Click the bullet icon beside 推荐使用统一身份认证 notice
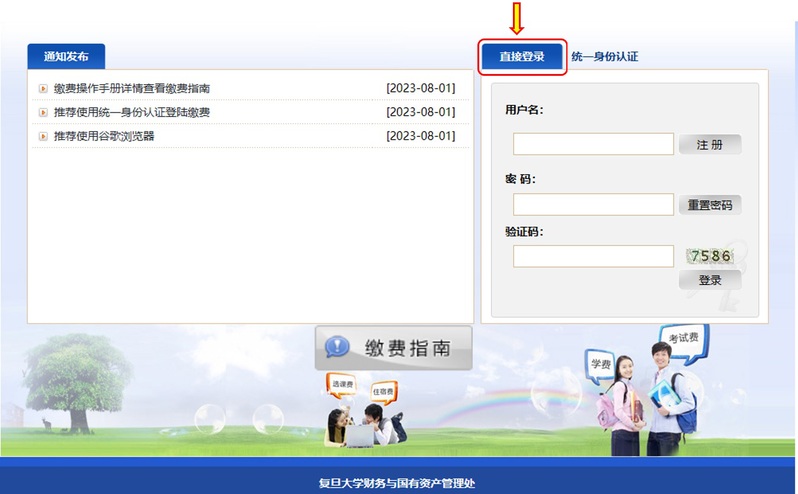This screenshot has width=798, height=494. tap(43, 112)
